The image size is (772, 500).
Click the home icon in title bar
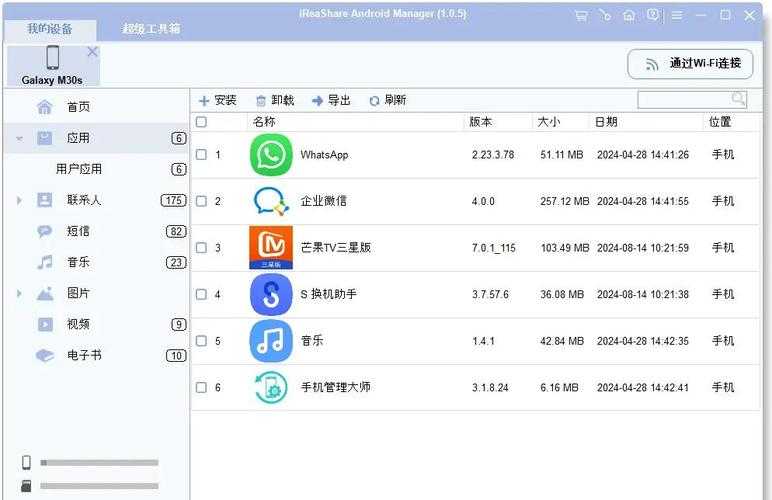click(x=629, y=16)
